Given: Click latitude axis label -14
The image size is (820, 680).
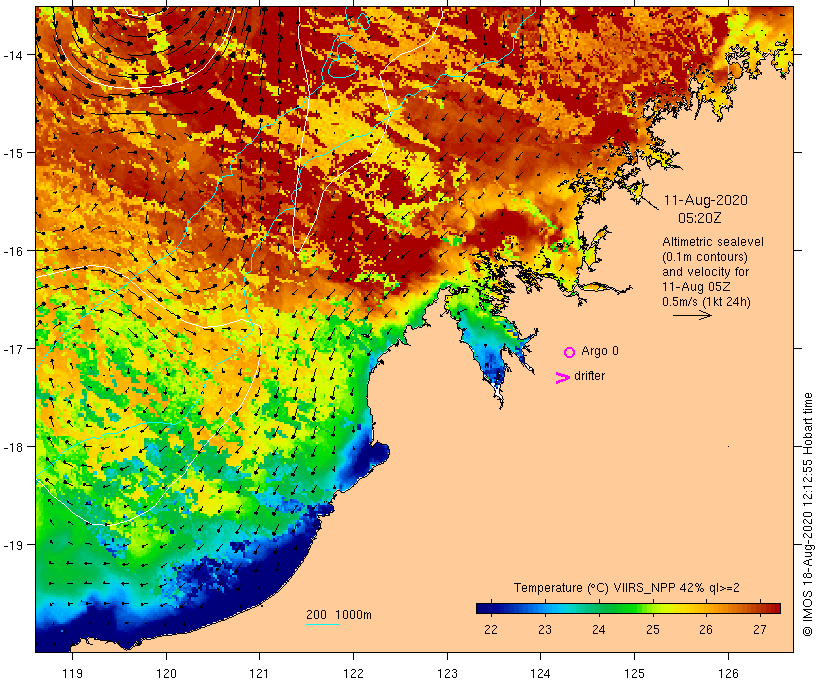Looking at the screenshot, I should coord(12,55).
